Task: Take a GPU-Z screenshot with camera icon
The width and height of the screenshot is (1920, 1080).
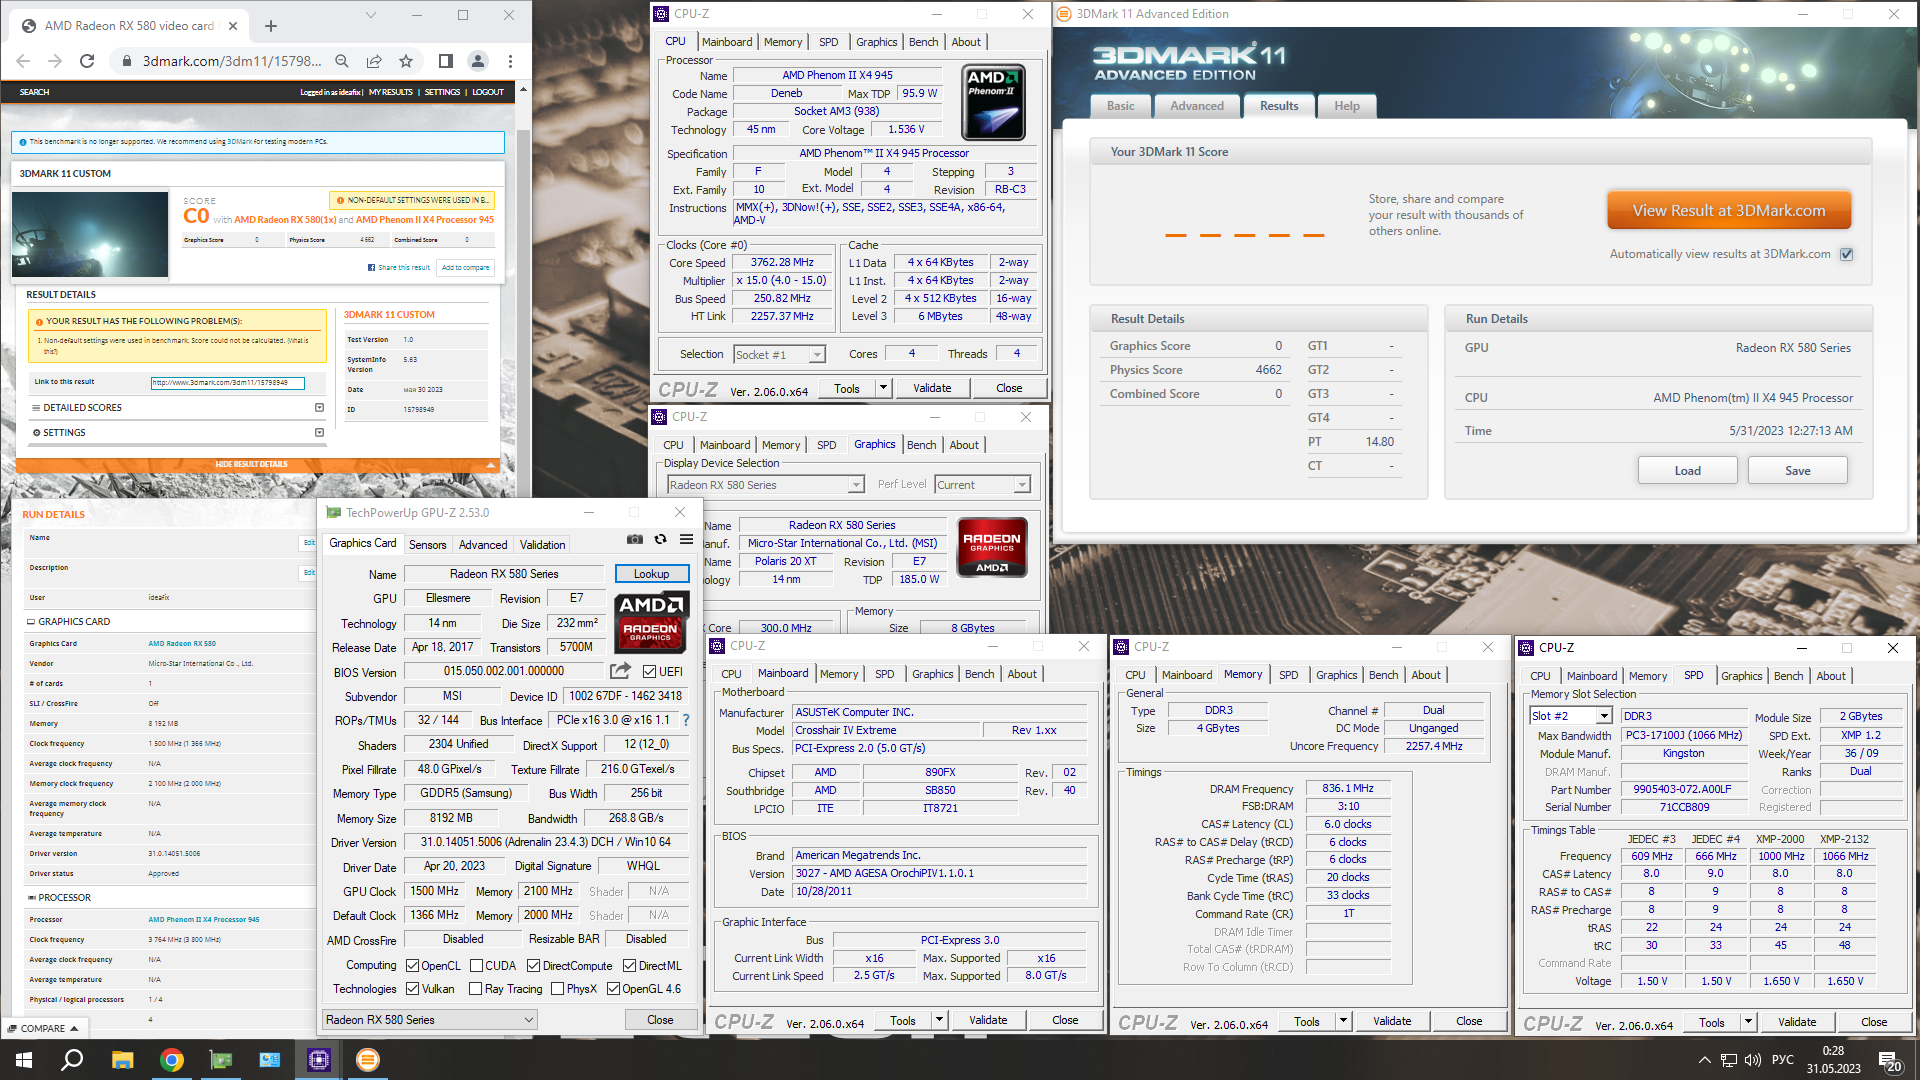Action: coord(635,539)
